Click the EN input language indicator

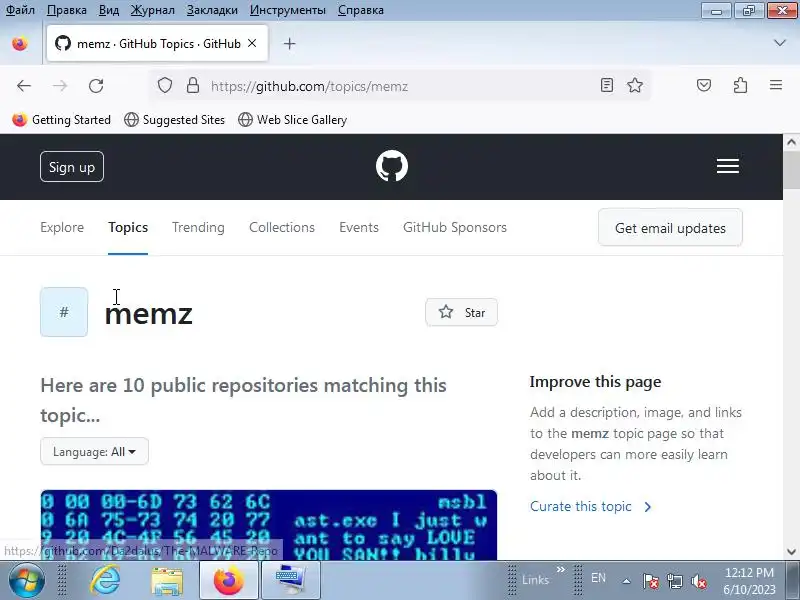[x=598, y=578]
